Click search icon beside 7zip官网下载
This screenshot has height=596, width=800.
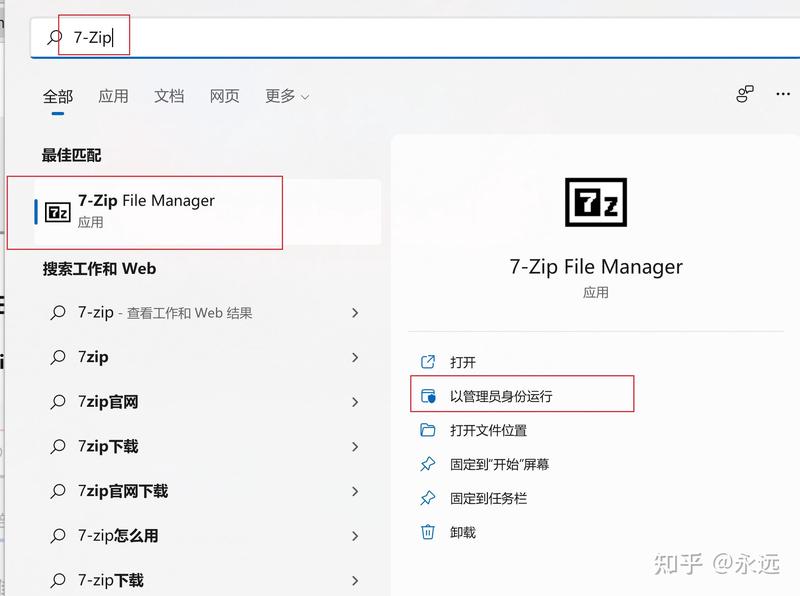[58, 491]
